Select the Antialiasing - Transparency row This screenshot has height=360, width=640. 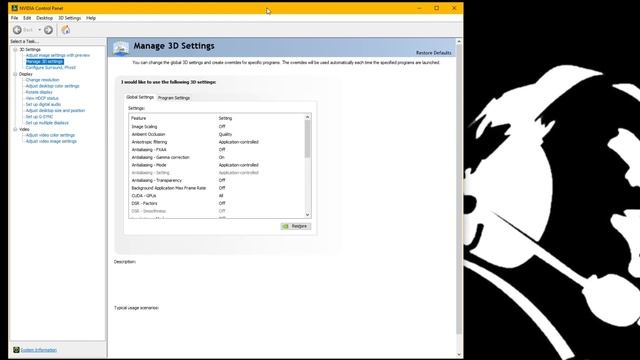[x=217, y=180]
